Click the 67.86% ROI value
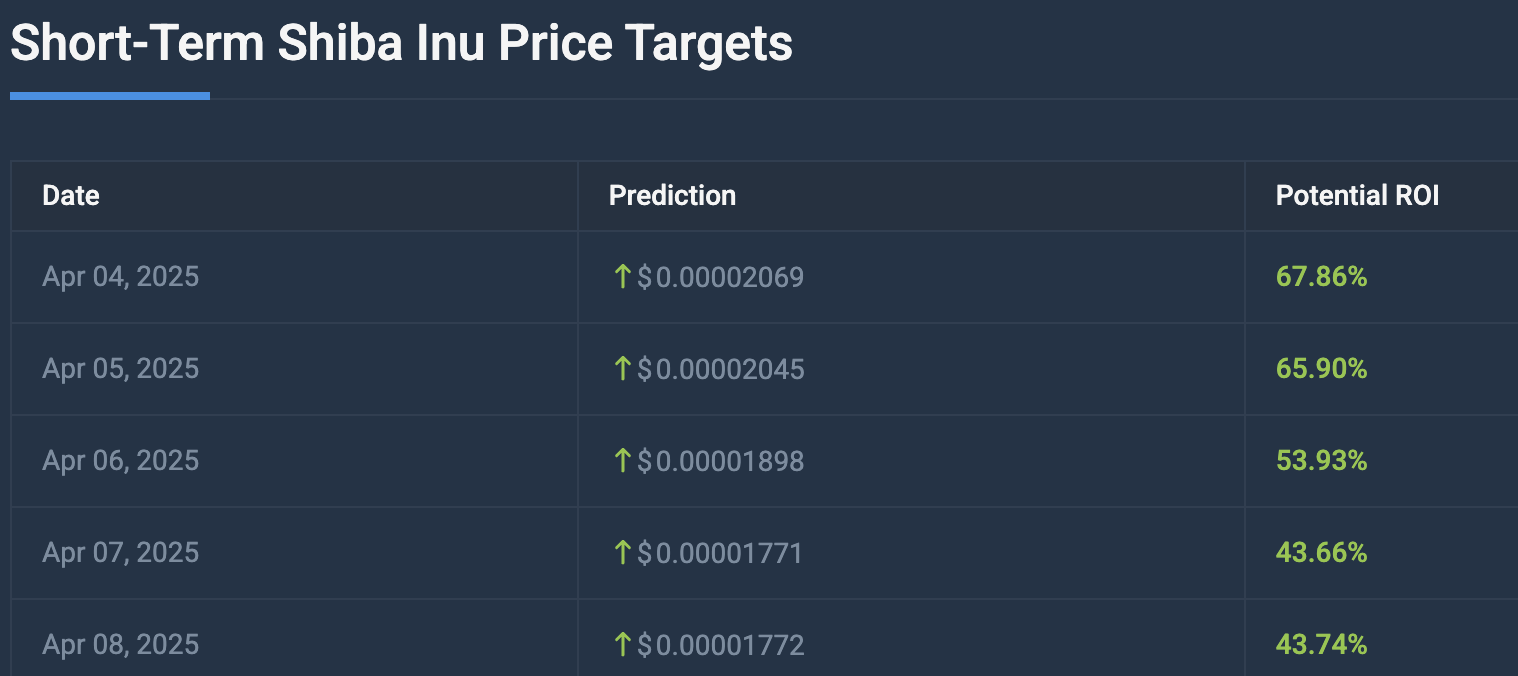 [x=1321, y=276]
